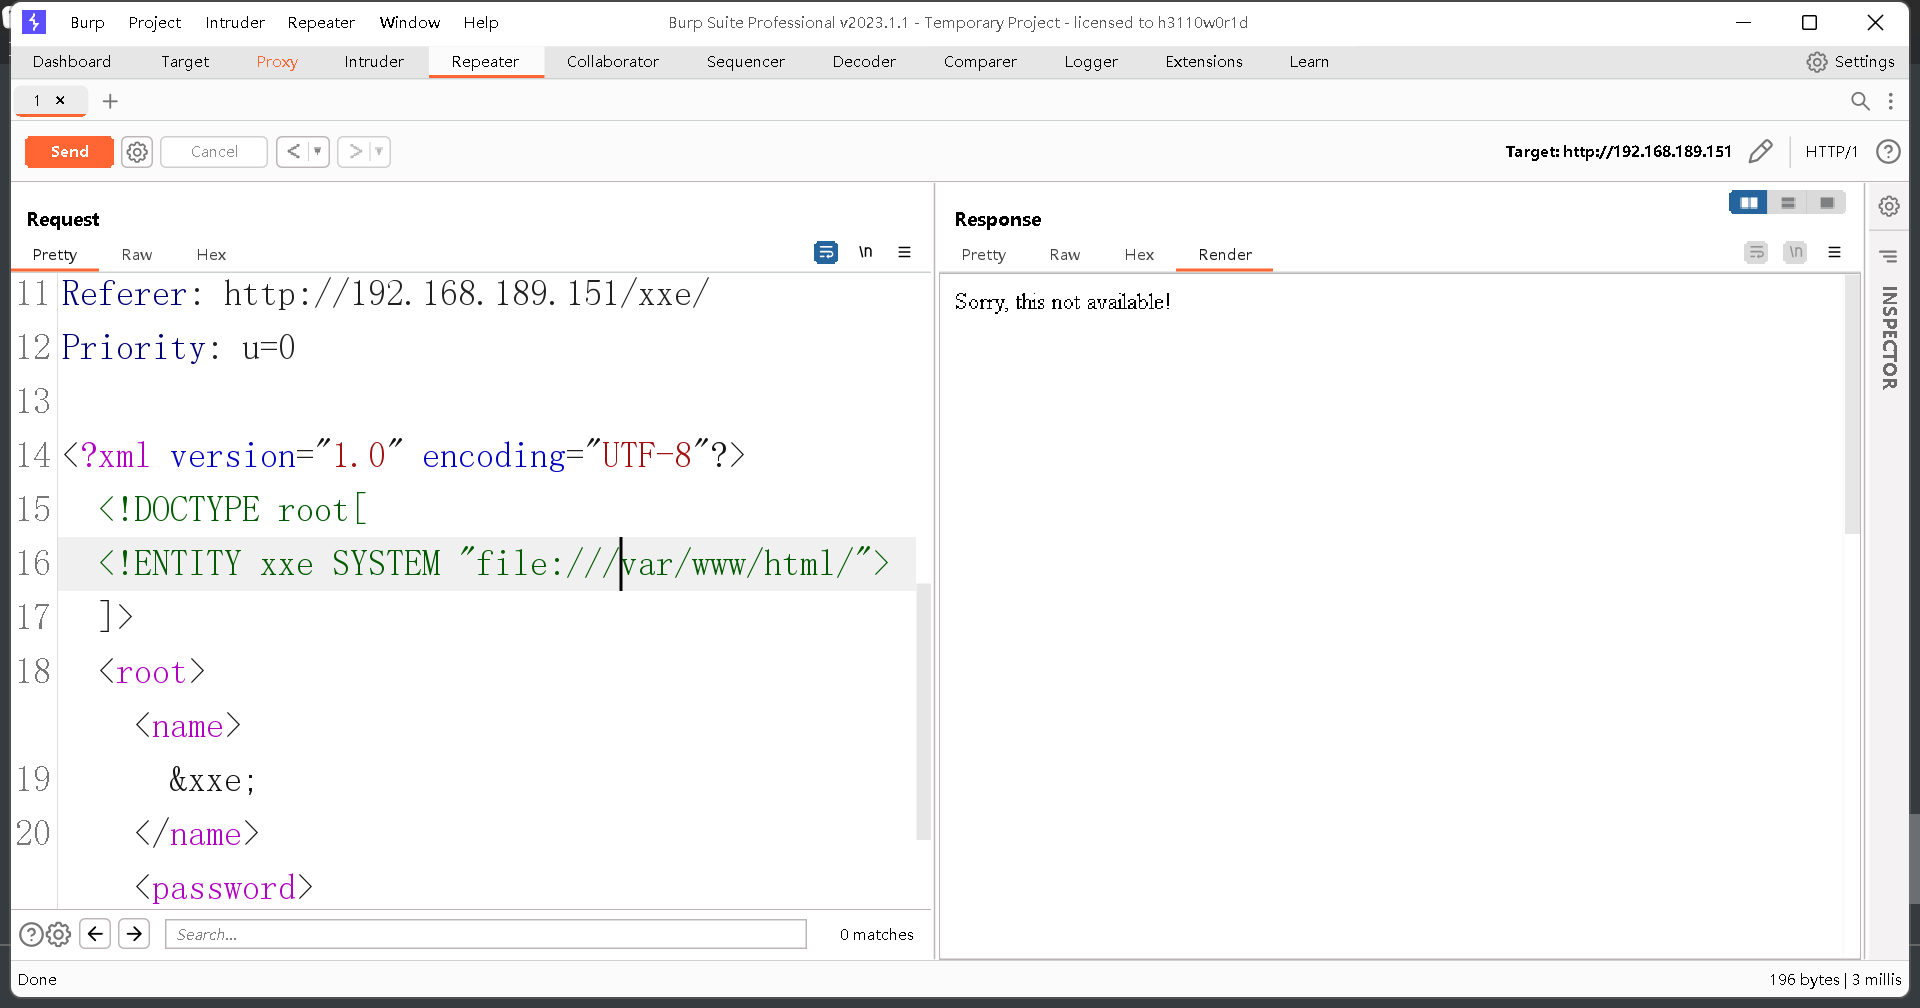This screenshot has height=1008, width=1920.
Task: Open the Window menu
Action: [x=410, y=22]
